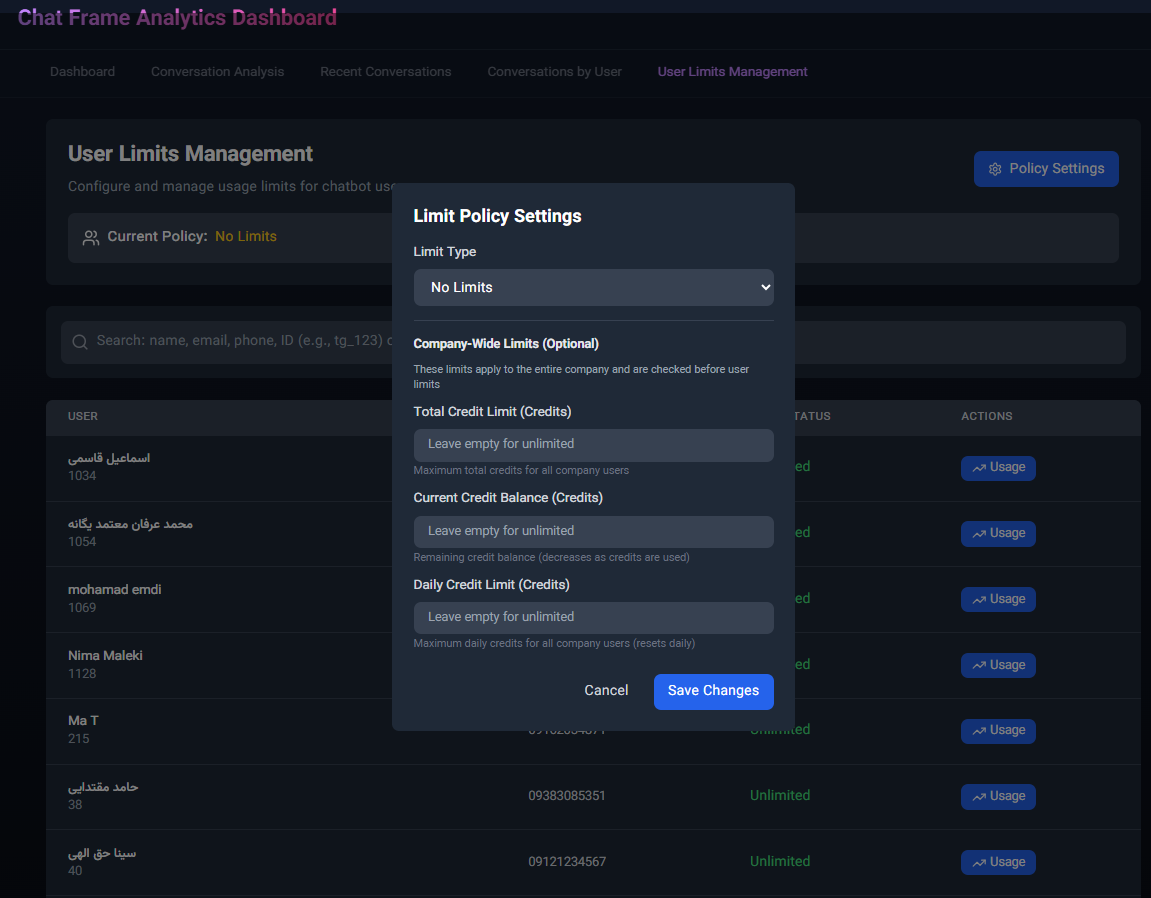The image size is (1151, 898).
Task: Focus the Total Credit Limit field
Action: coord(593,445)
